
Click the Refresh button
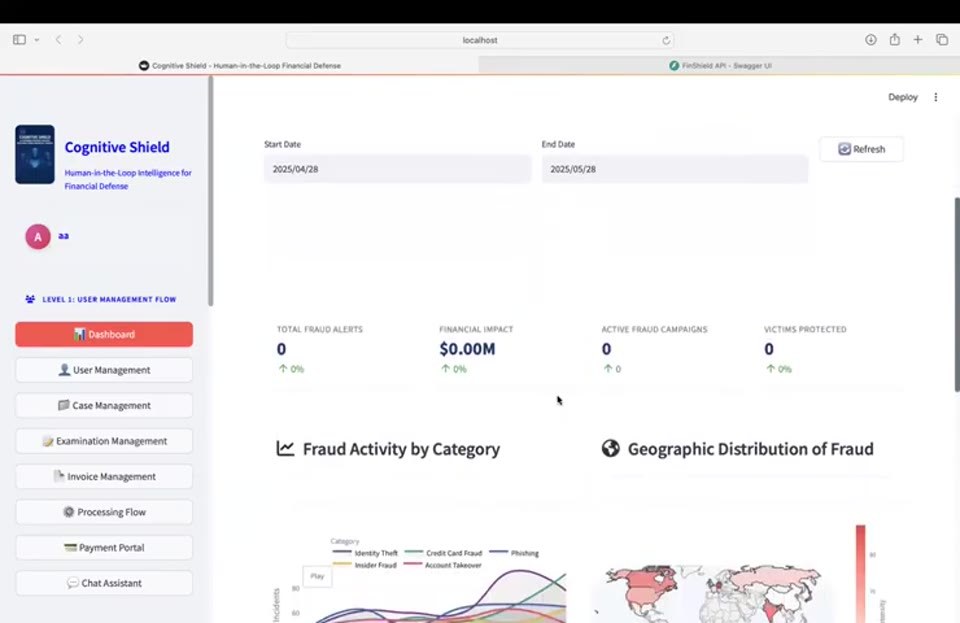tap(861, 149)
